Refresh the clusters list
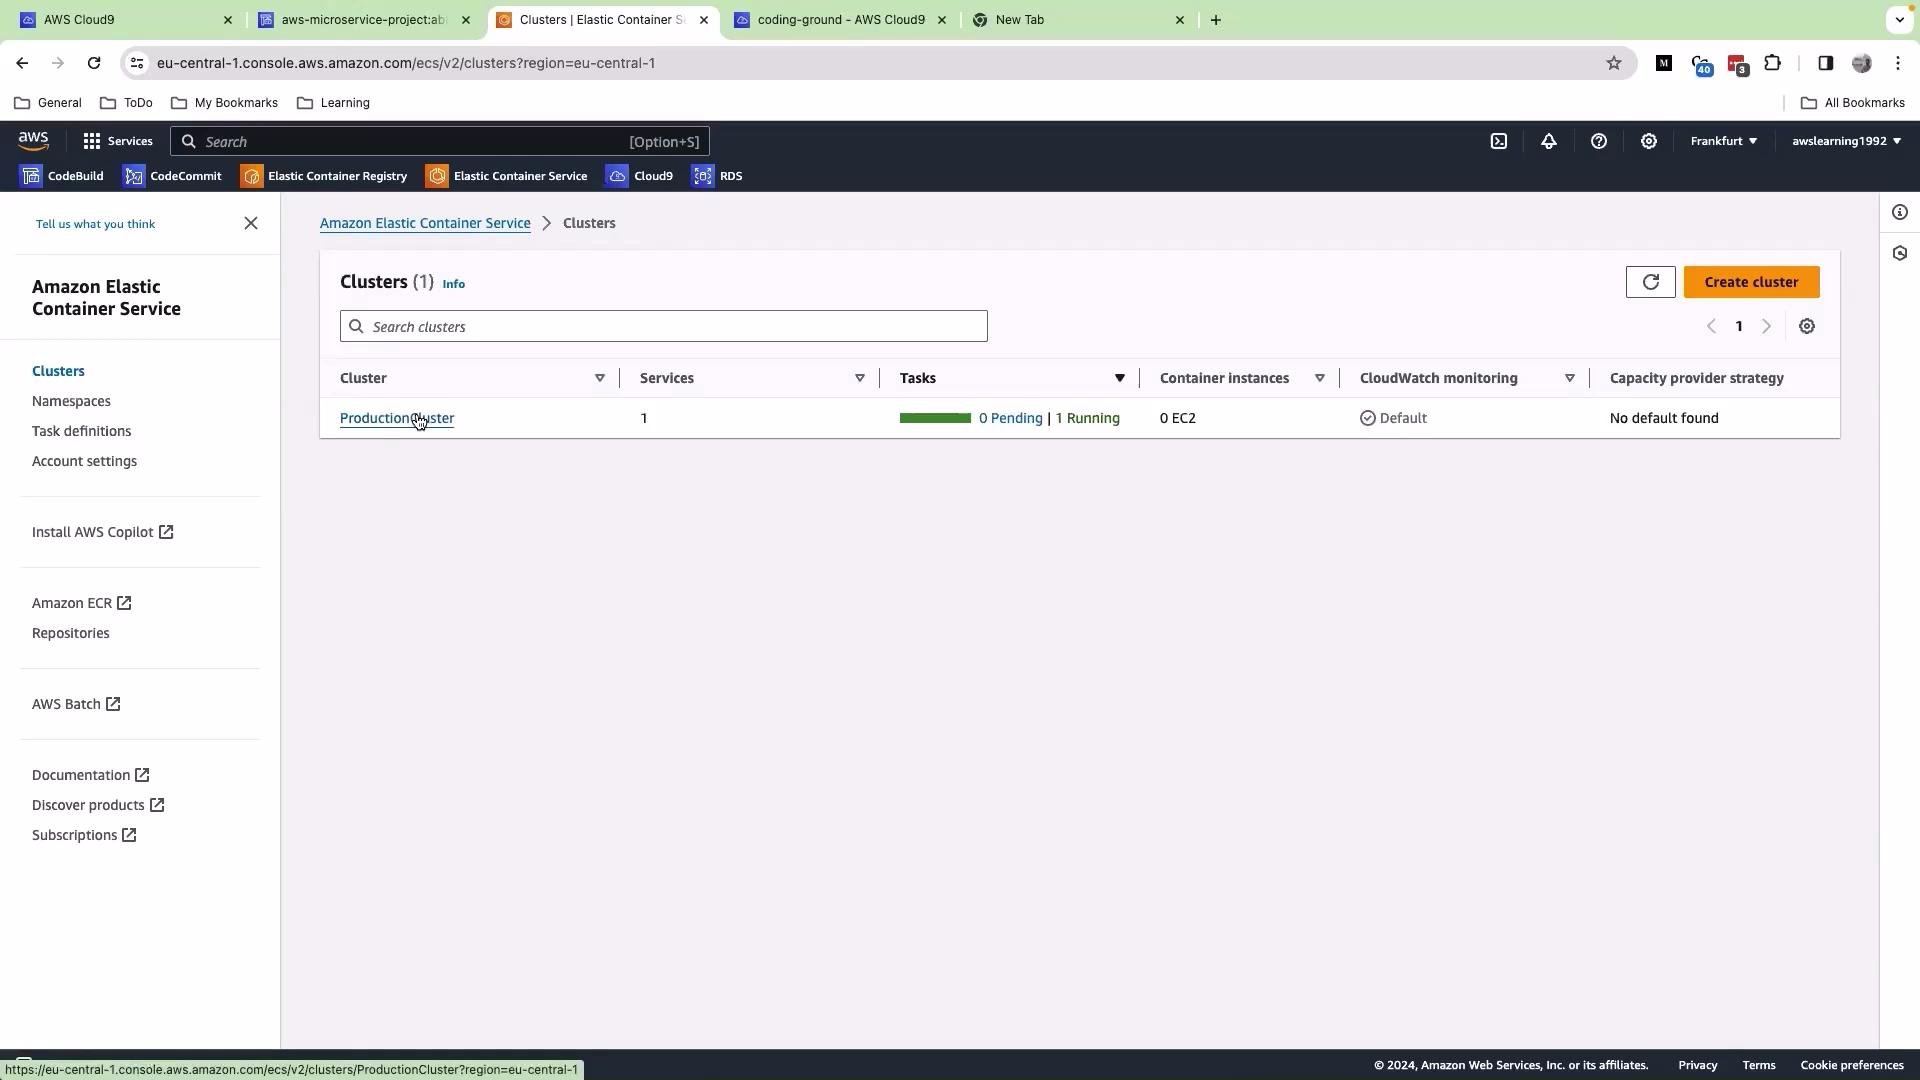The height and width of the screenshot is (1080, 1920). point(1651,282)
